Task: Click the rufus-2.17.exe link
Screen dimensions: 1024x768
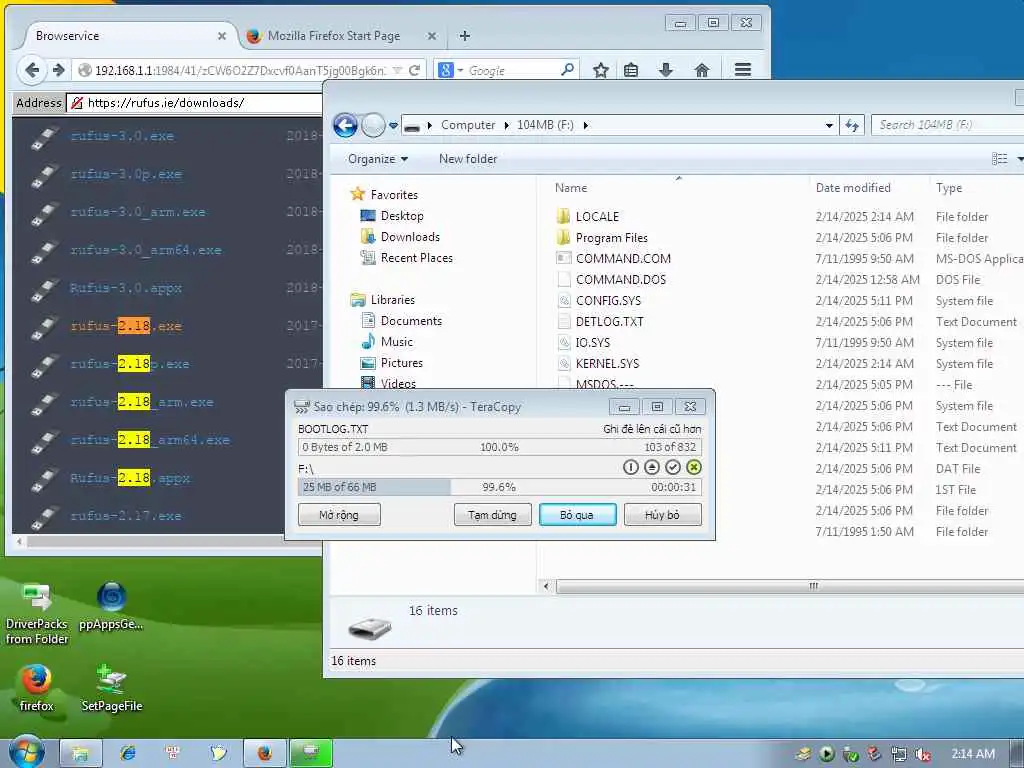Action: (126, 515)
